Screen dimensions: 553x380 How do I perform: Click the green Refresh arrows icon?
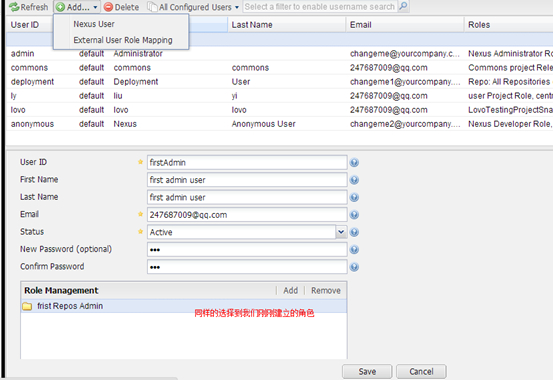point(14,7)
